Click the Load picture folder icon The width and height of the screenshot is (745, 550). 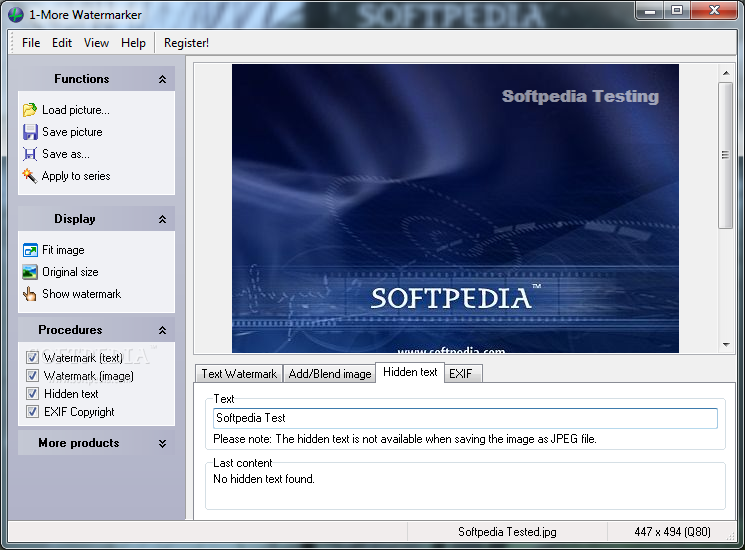pyautogui.click(x=29, y=110)
